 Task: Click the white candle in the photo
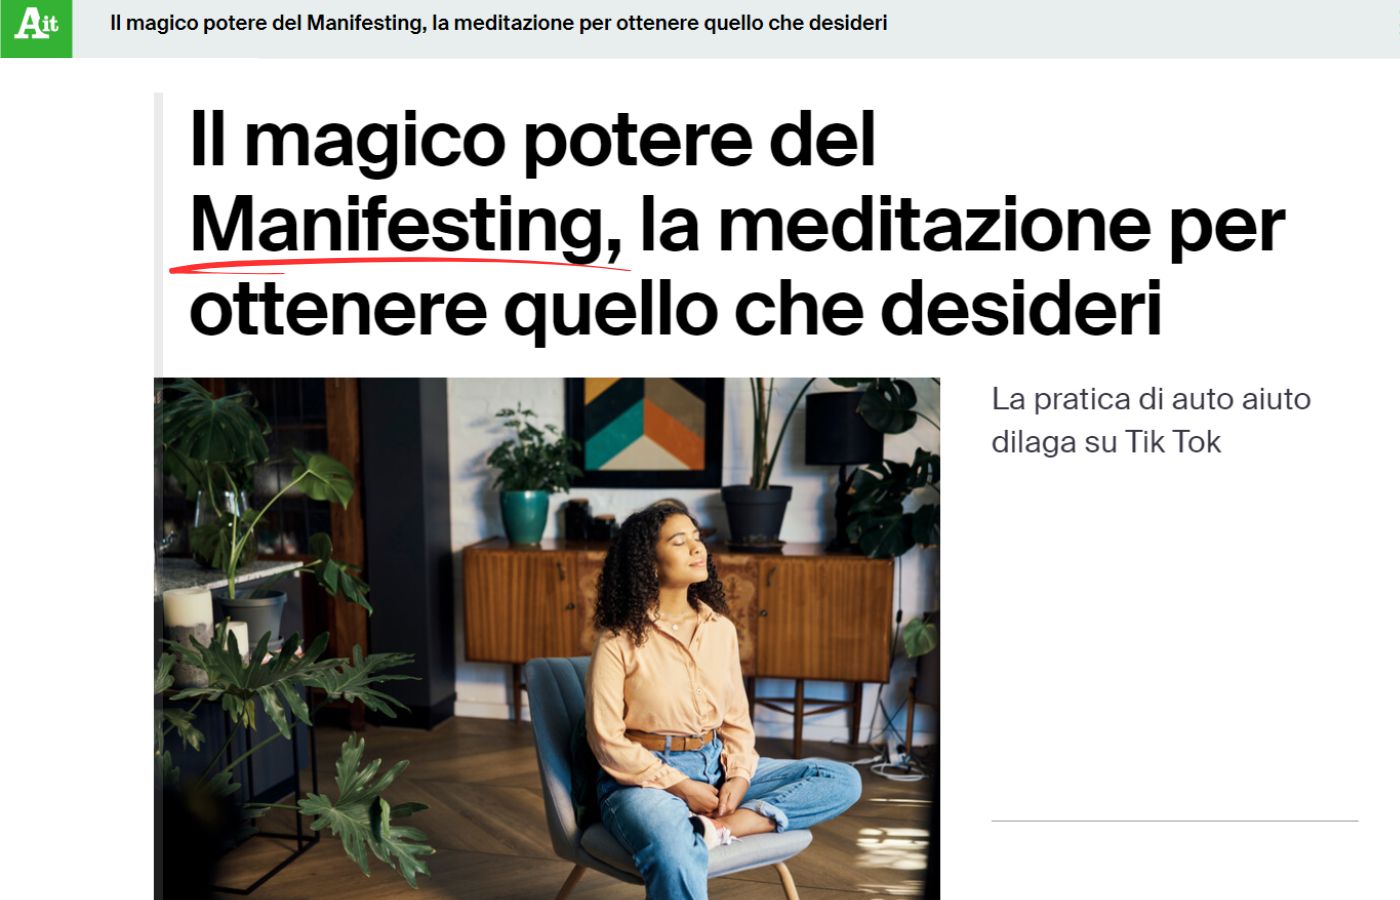tap(187, 610)
